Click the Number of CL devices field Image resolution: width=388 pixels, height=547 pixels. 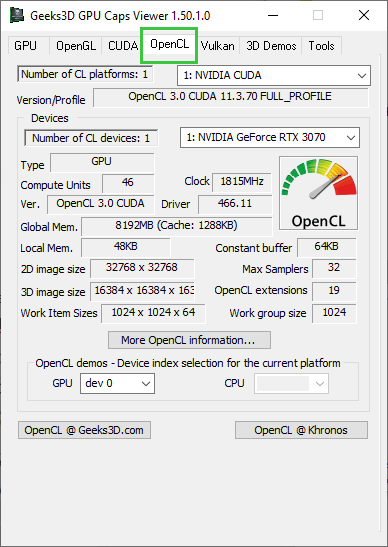click(x=91, y=138)
